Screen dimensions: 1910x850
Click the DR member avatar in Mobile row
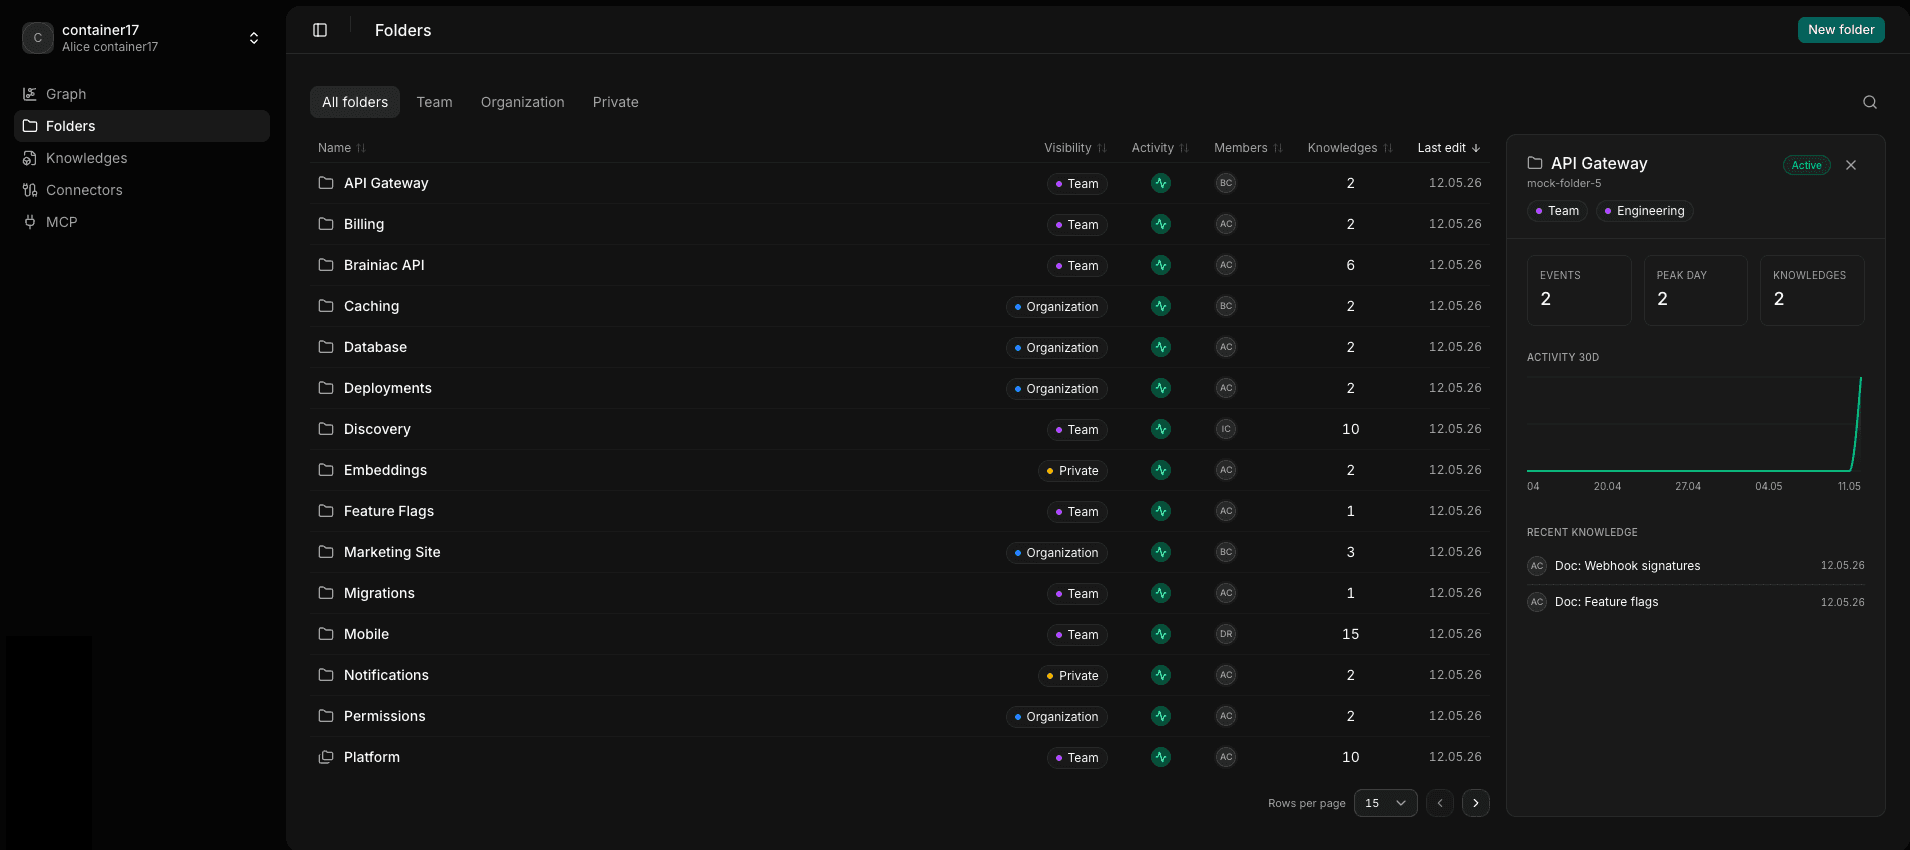[1226, 634]
